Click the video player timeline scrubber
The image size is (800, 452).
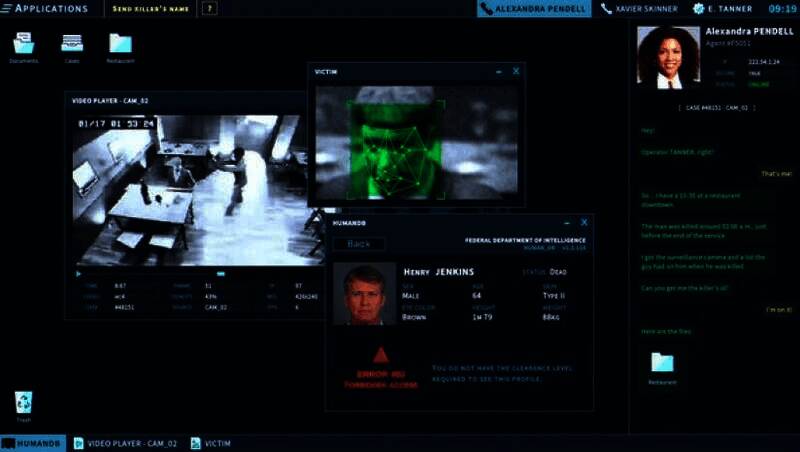[221, 273]
